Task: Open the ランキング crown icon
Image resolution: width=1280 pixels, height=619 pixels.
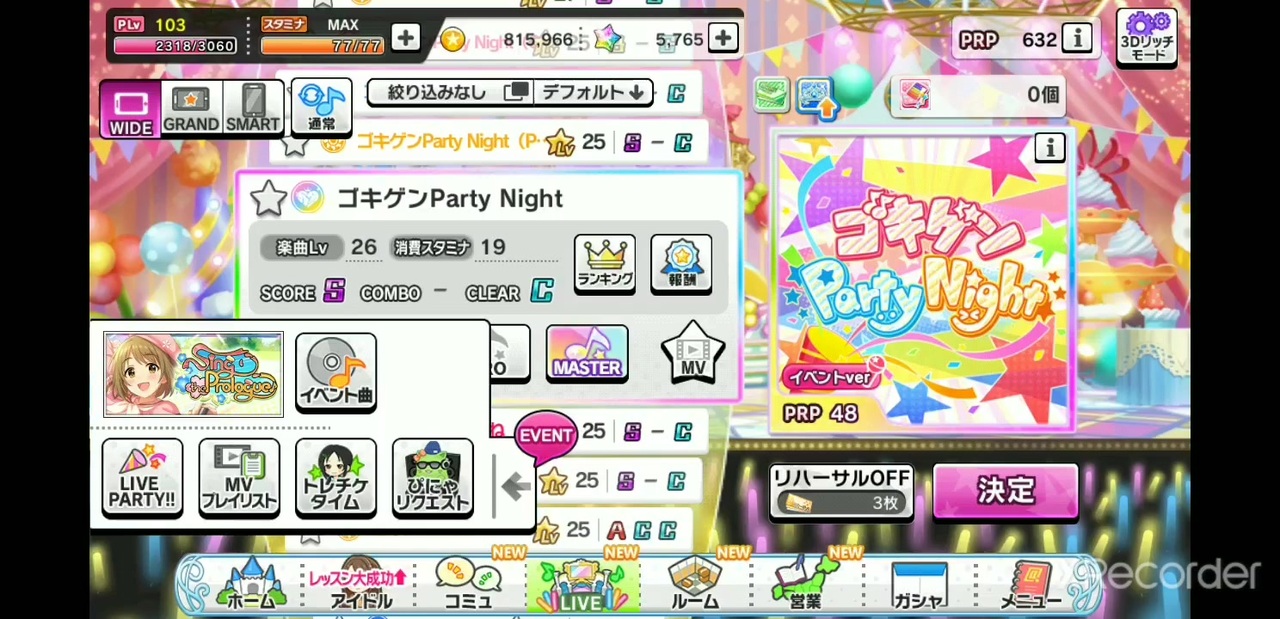Action: tap(605, 264)
